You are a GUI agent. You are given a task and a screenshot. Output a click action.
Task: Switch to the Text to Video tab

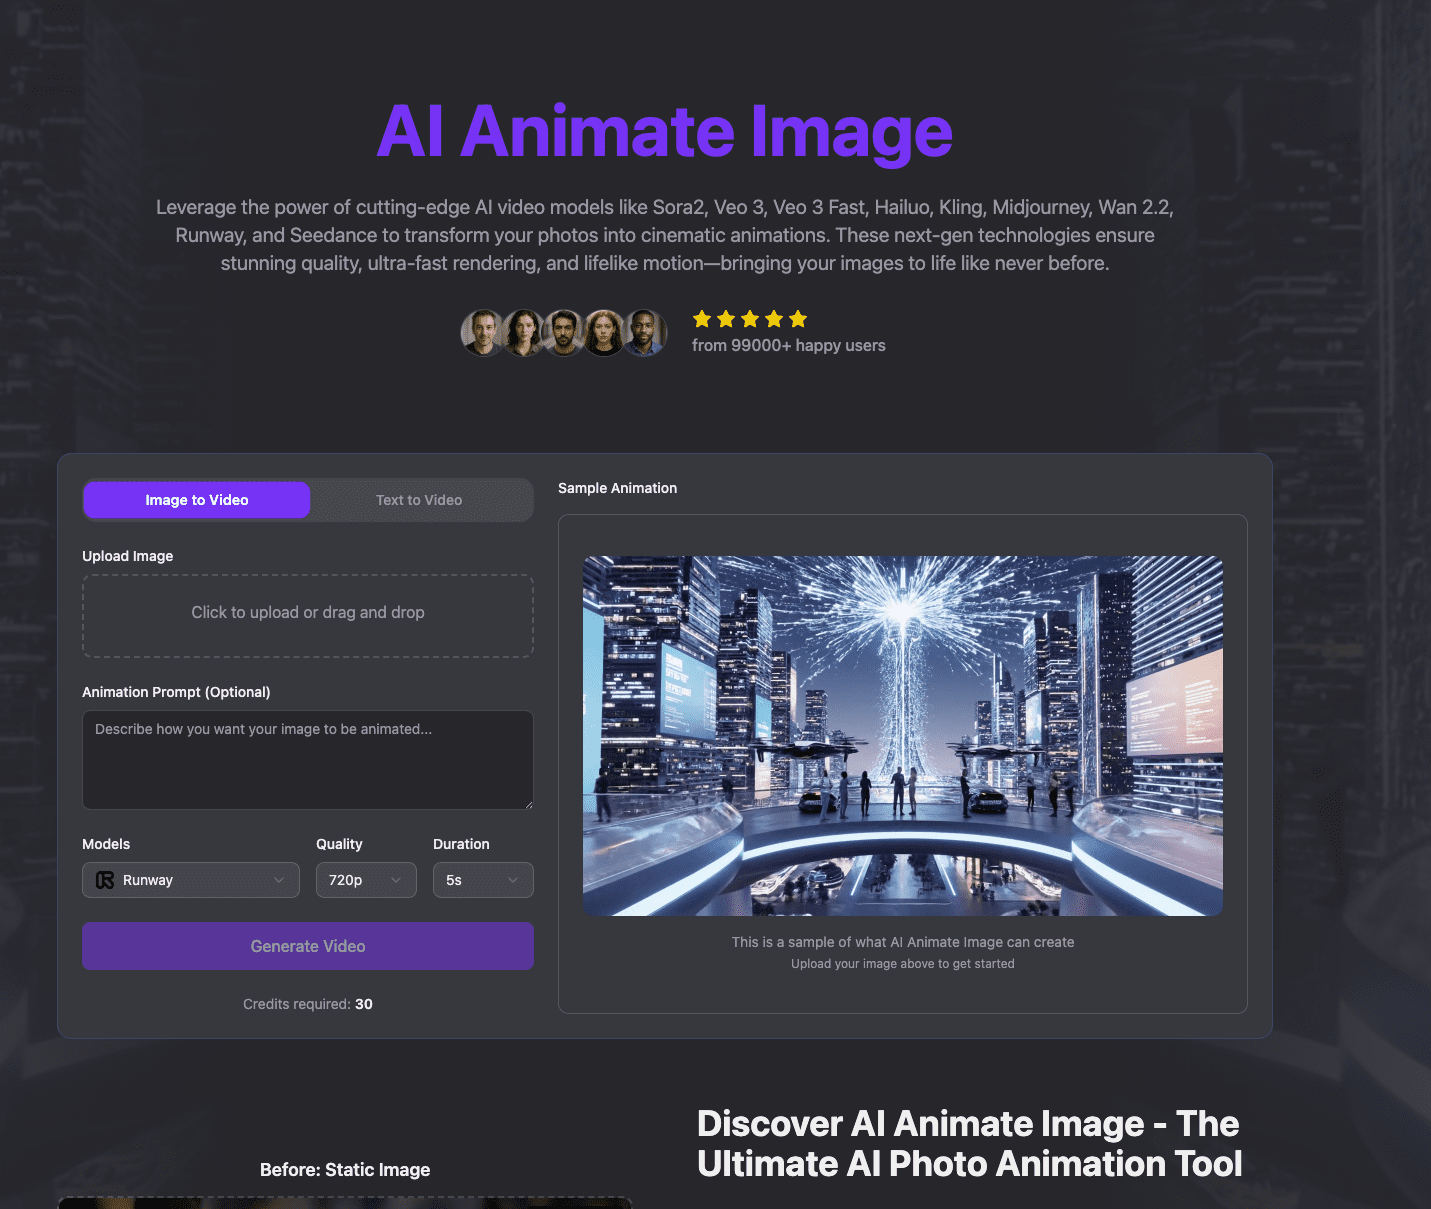point(419,499)
